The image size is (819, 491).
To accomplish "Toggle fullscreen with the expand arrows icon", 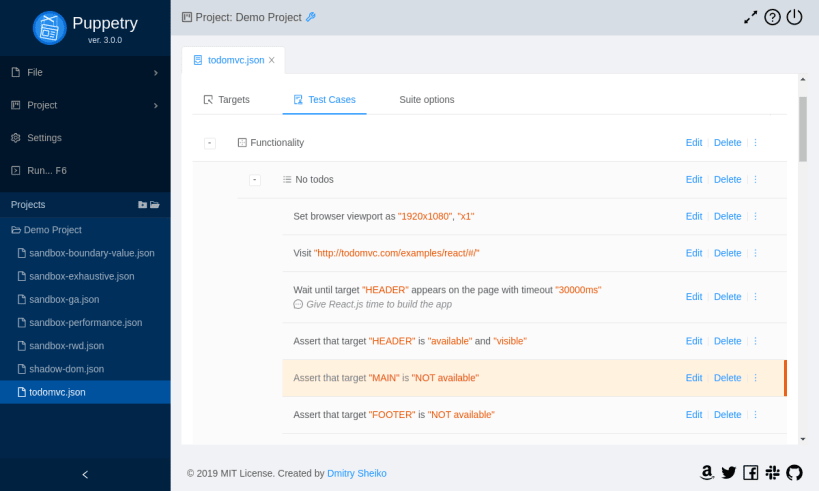I will tap(750, 17).
